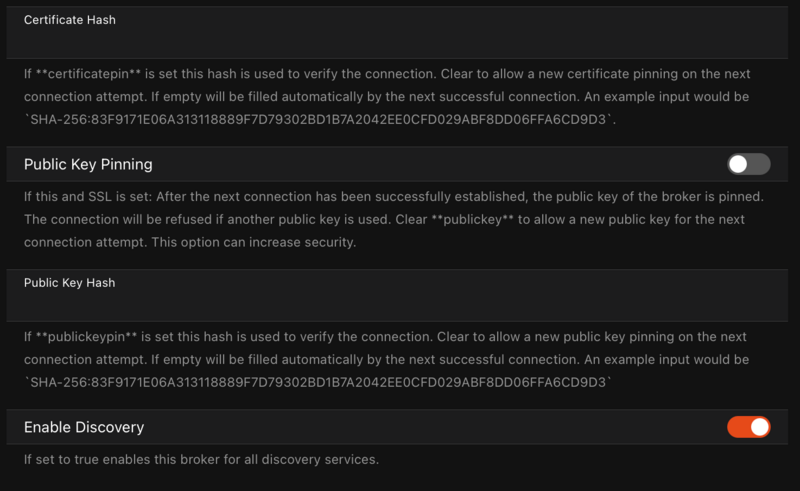Click the Public Key Hash input field

(x=400, y=303)
